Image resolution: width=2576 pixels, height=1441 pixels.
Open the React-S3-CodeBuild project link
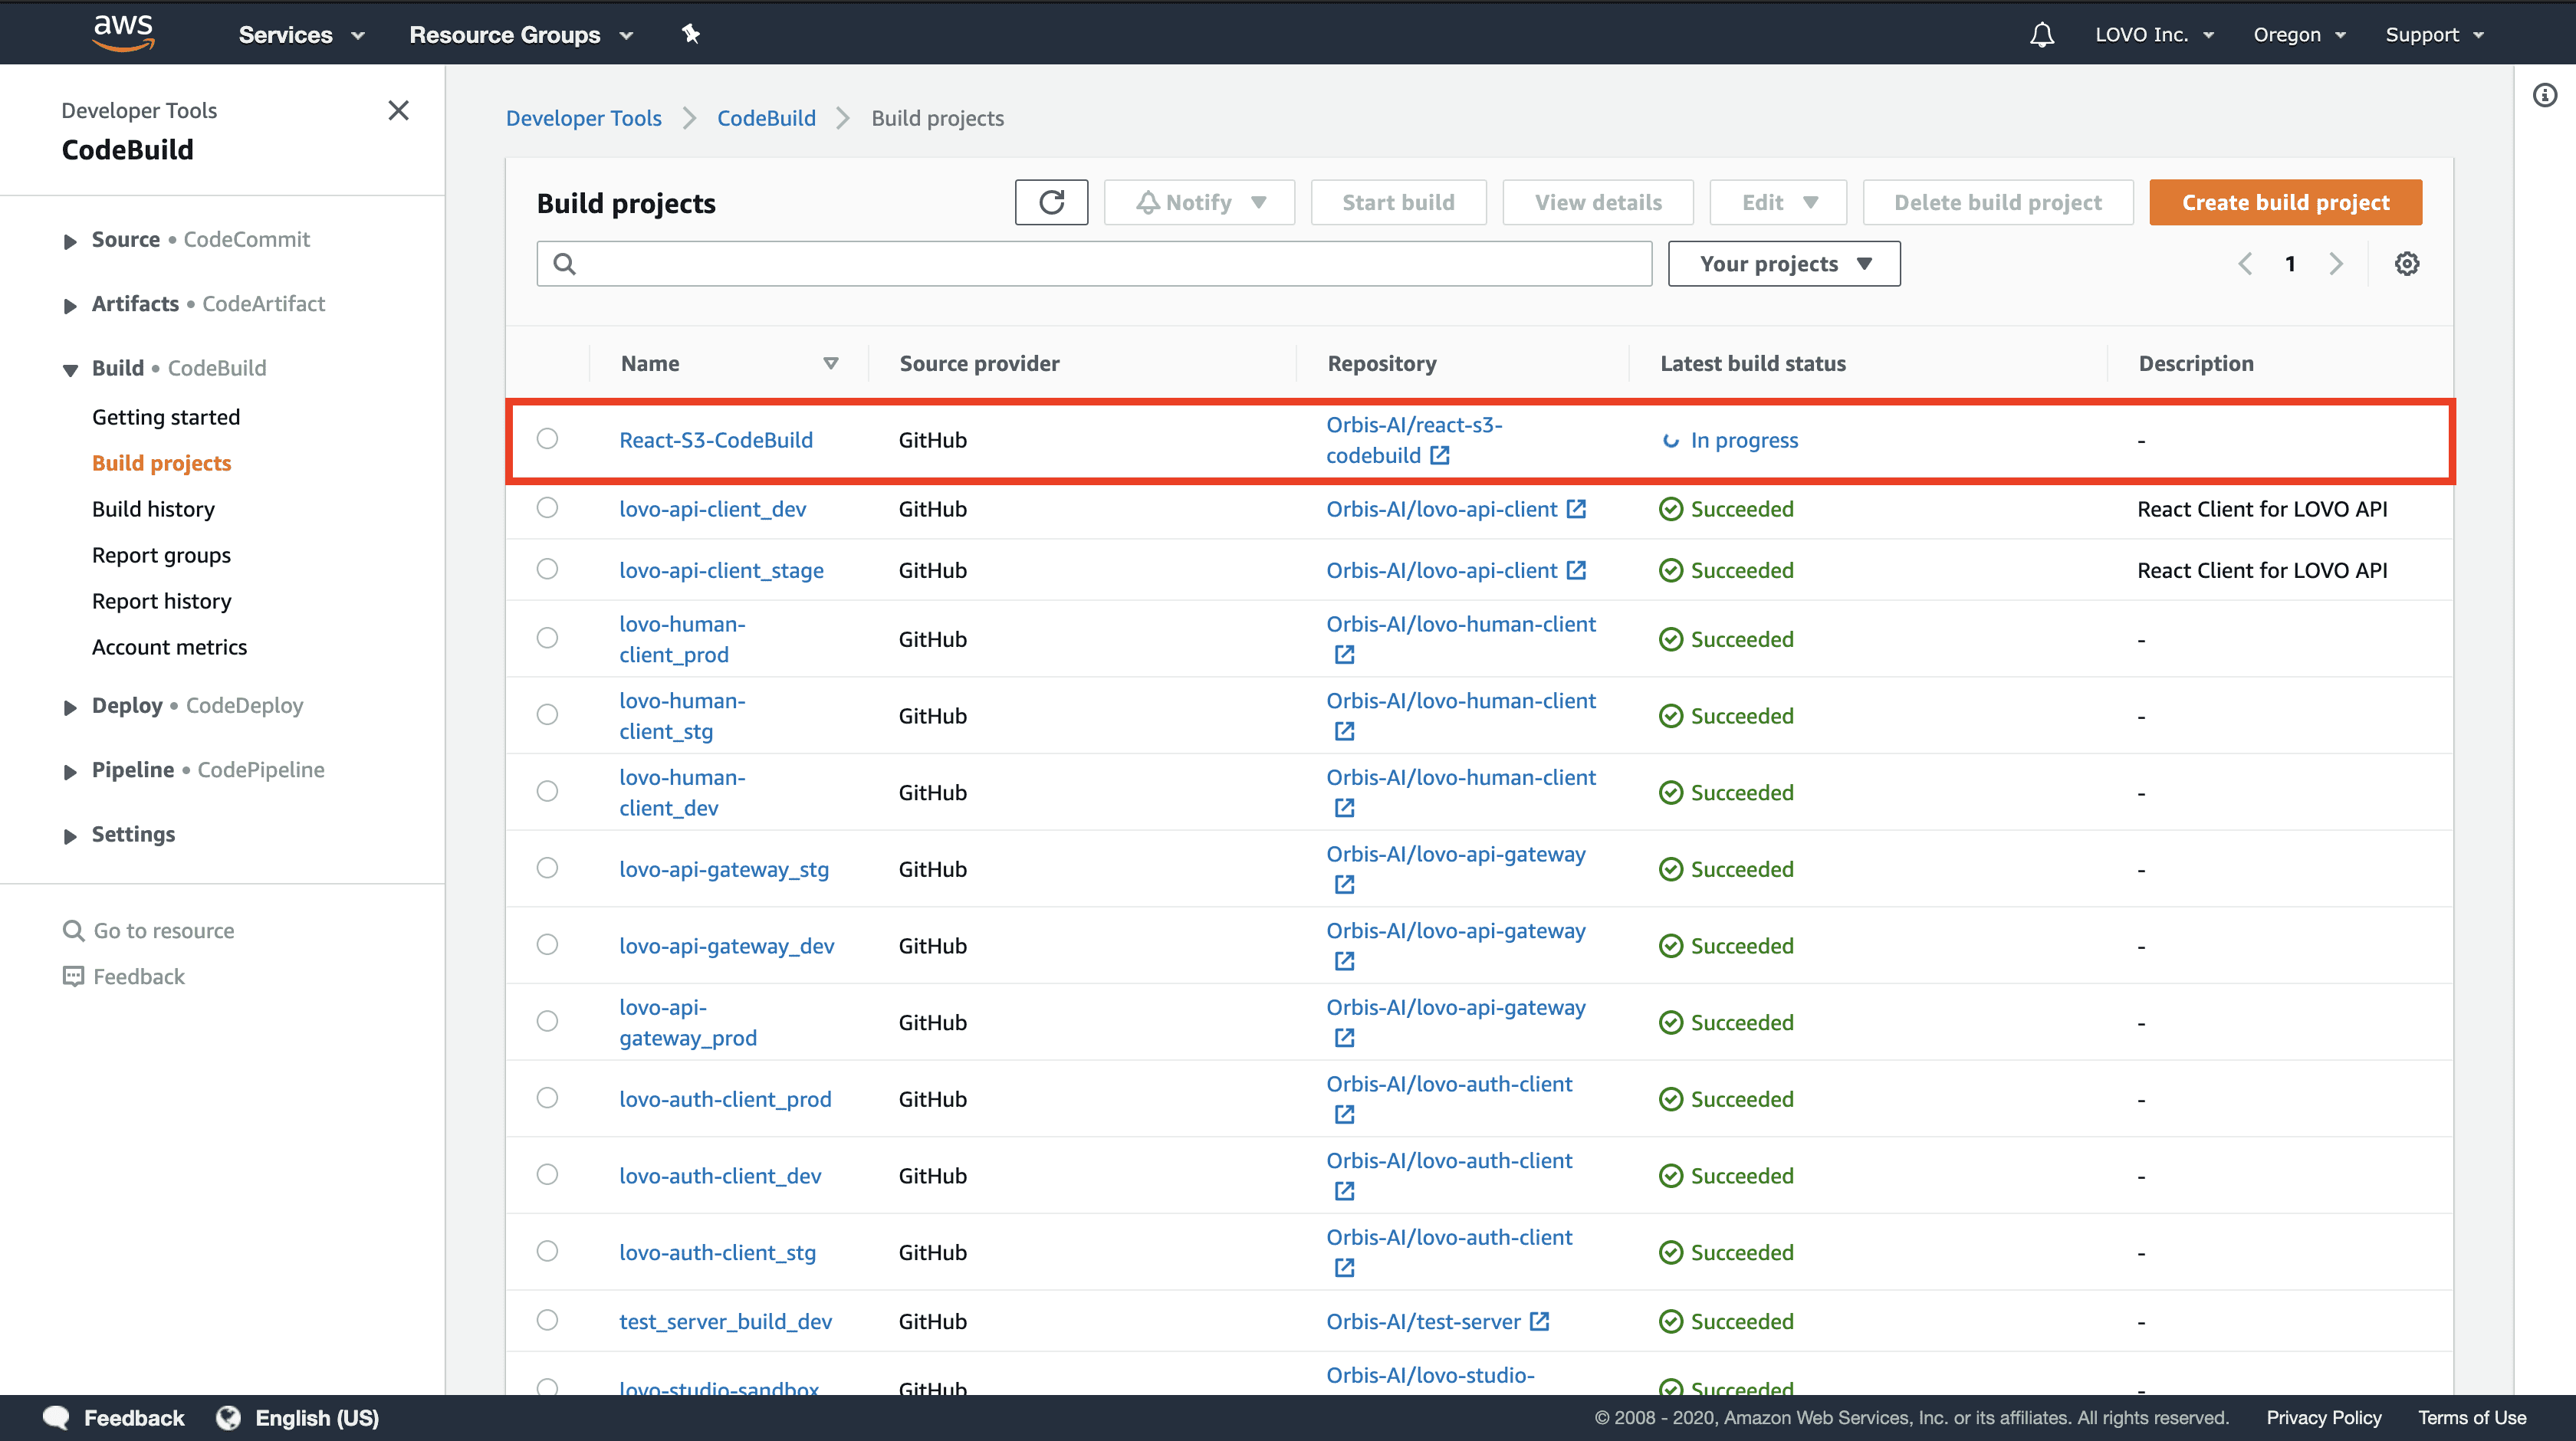[x=716, y=440]
